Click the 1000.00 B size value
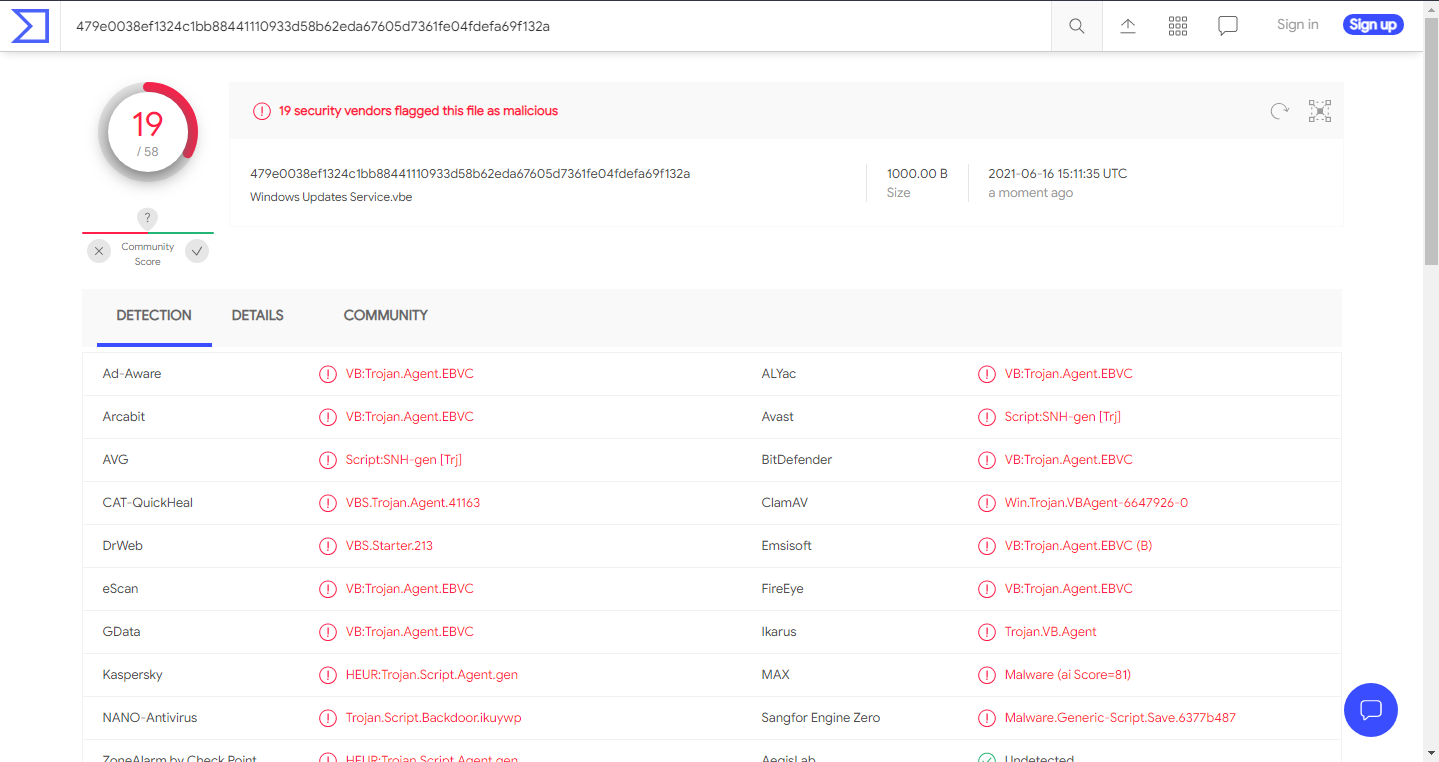 pos(917,174)
